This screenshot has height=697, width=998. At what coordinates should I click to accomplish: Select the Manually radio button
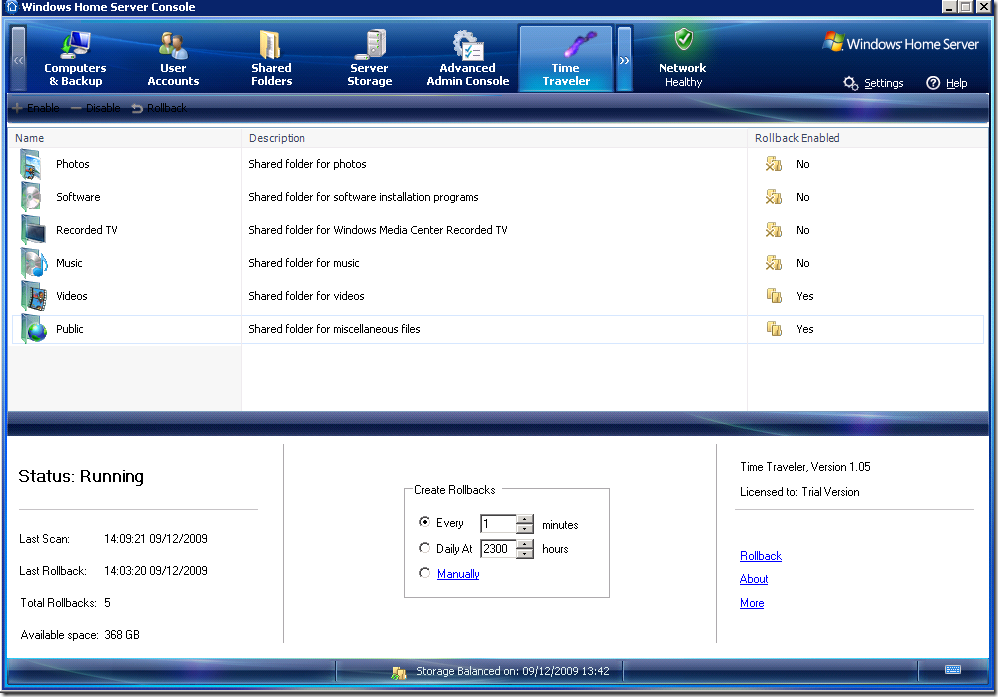(x=425, y=573)
